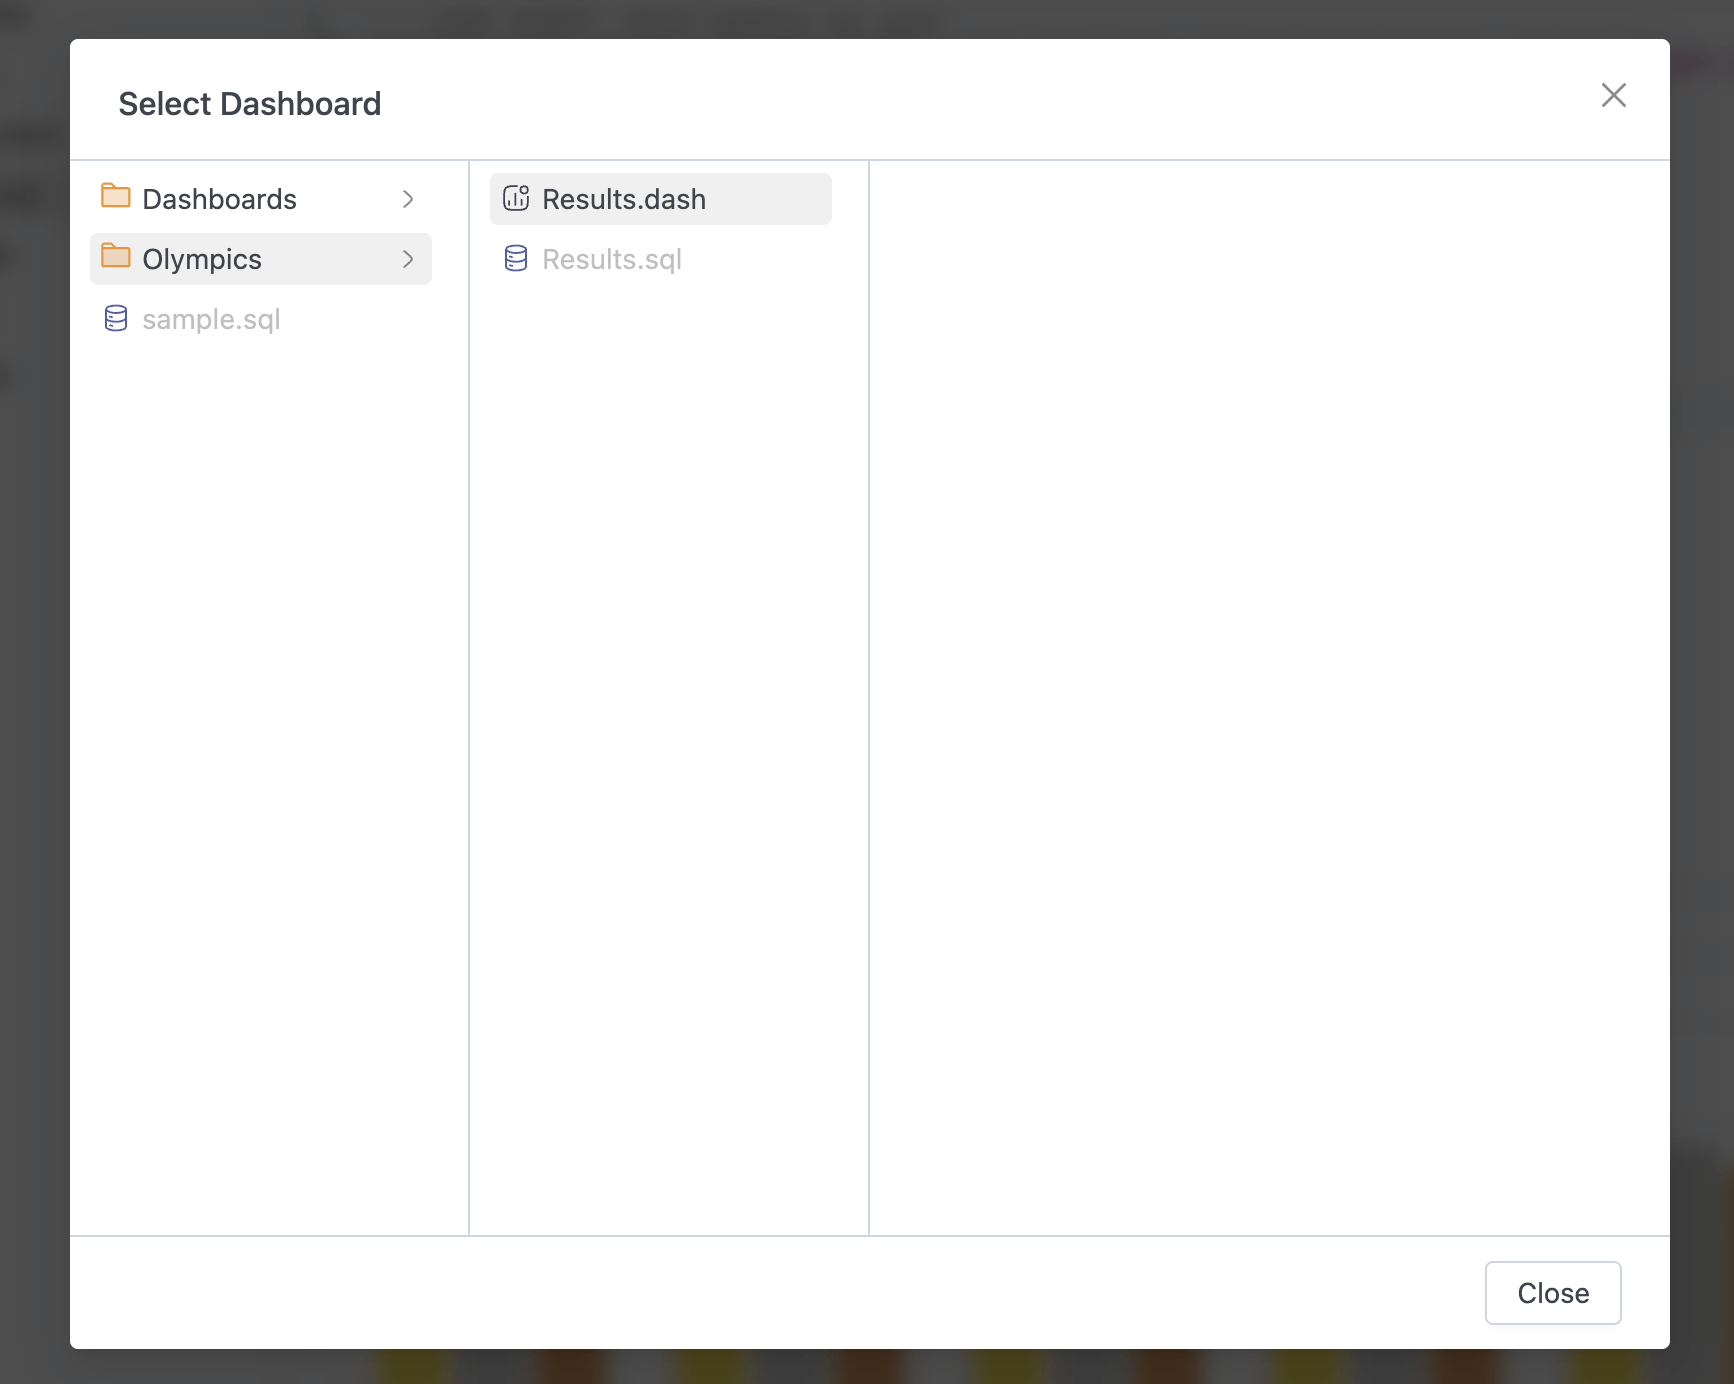Click the open folder icon in the Olympics row

(115, 258)
